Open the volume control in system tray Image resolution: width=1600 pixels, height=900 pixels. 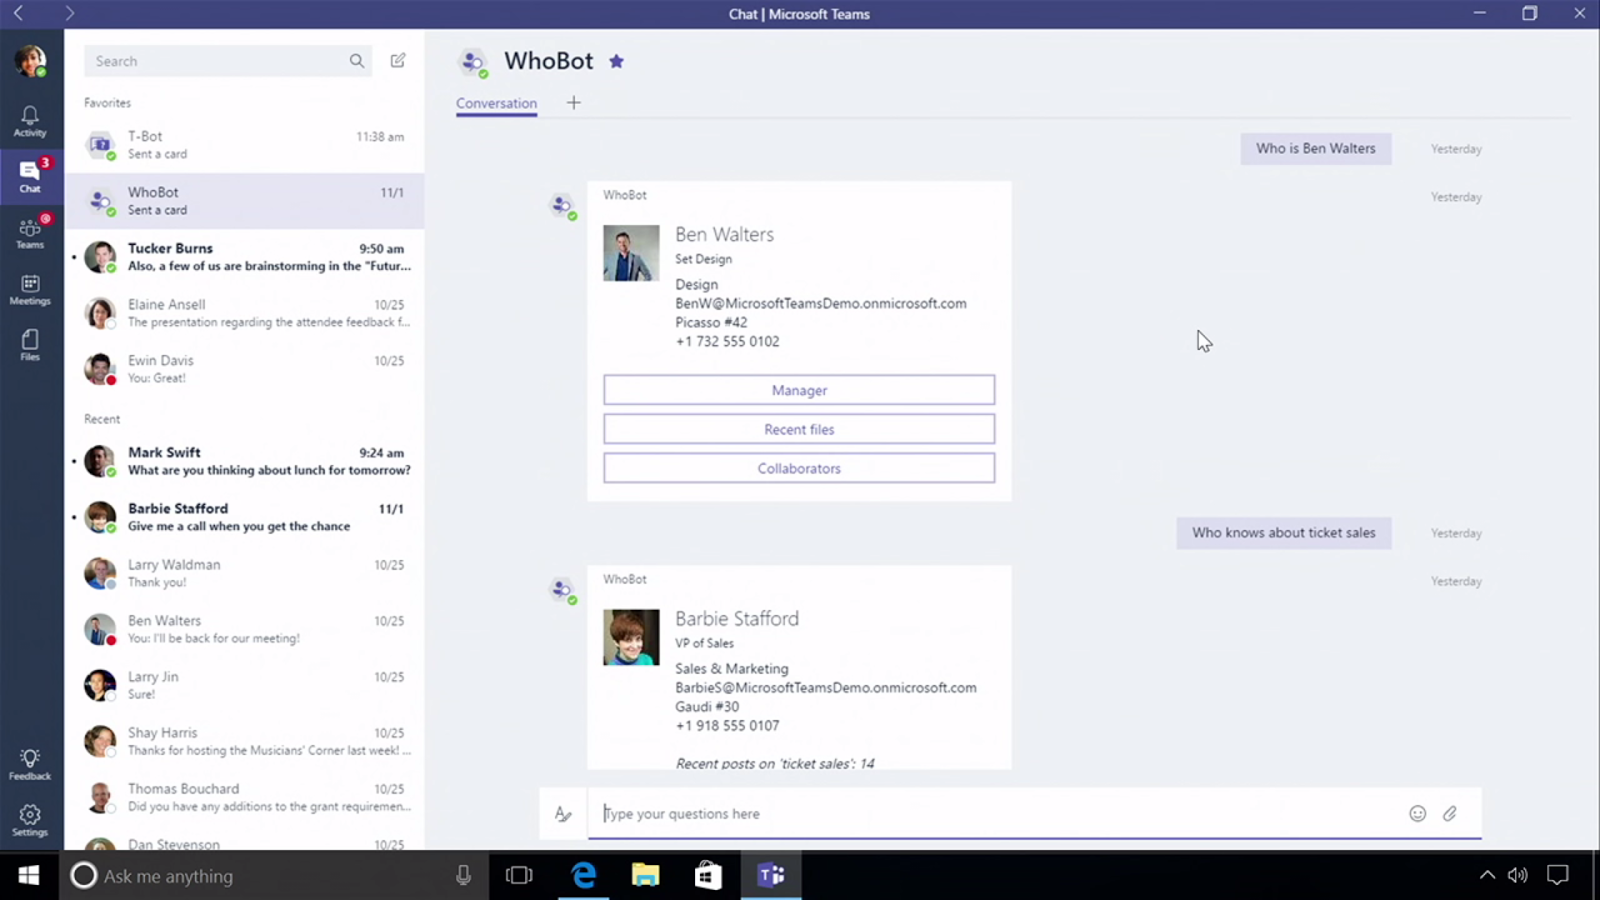click(1518, 876)
